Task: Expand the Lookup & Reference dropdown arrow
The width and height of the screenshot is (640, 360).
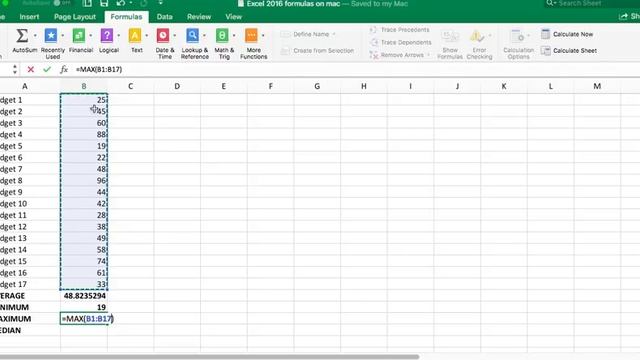Action: click(x=204, y=36)
